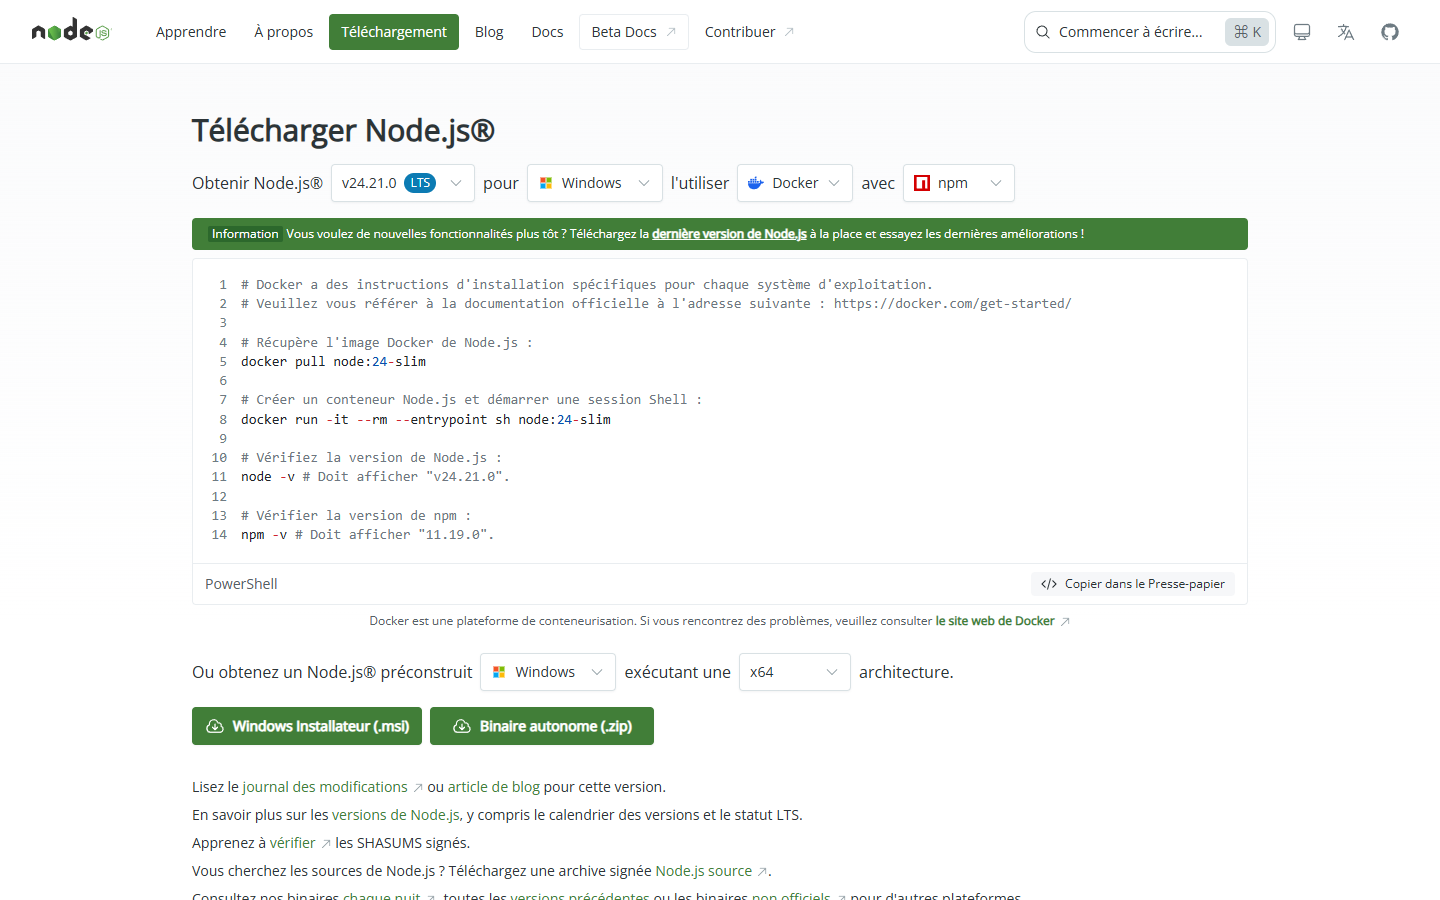This screenshot has height=900, width=1440.
Task: Go to the À propos page
Action: (x=284, y=32)
